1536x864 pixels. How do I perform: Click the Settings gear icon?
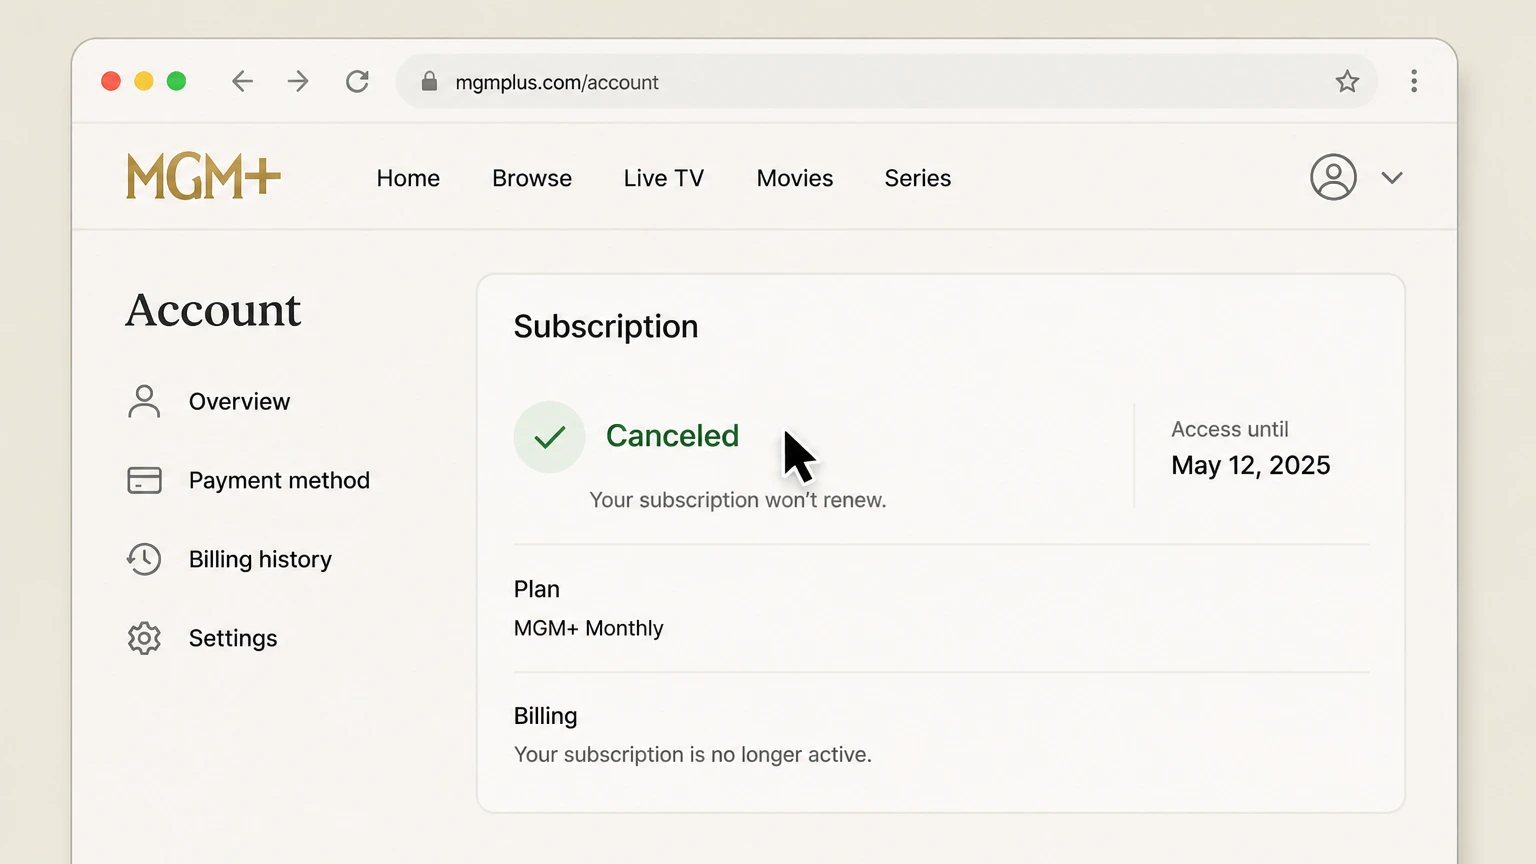144,638
